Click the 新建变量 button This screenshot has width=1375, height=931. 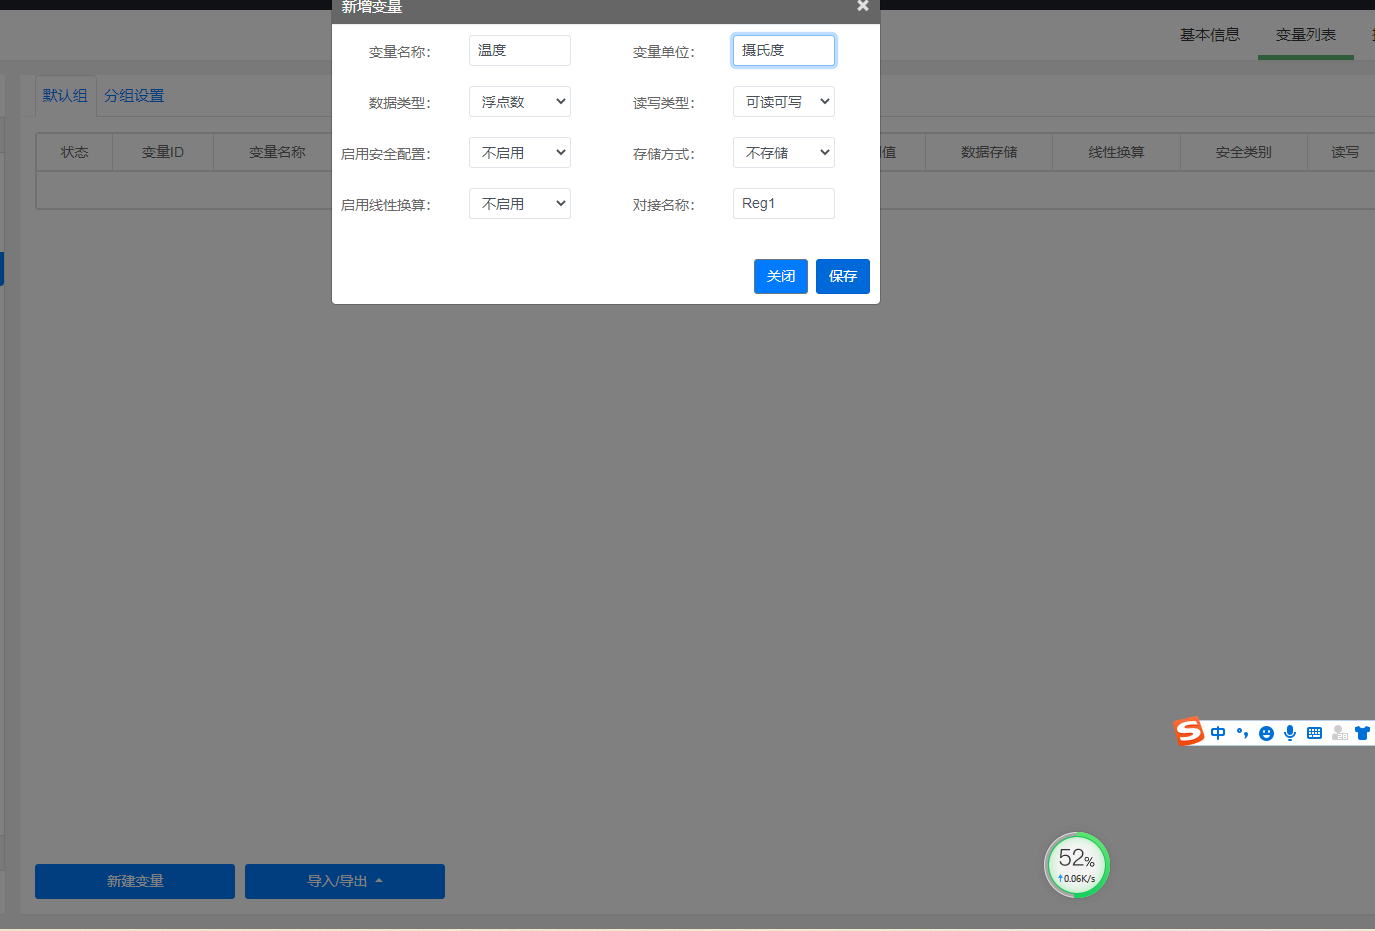point(135,881)
